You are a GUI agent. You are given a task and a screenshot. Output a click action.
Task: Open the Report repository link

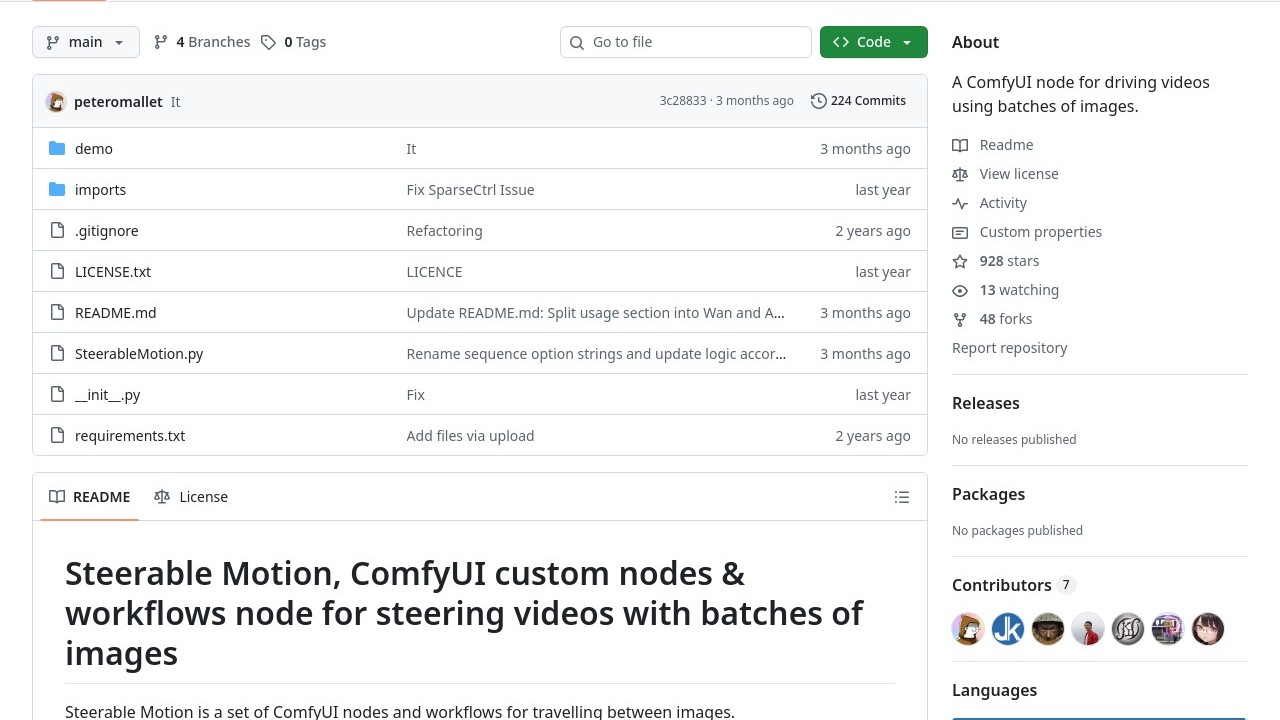point(1009,348)
